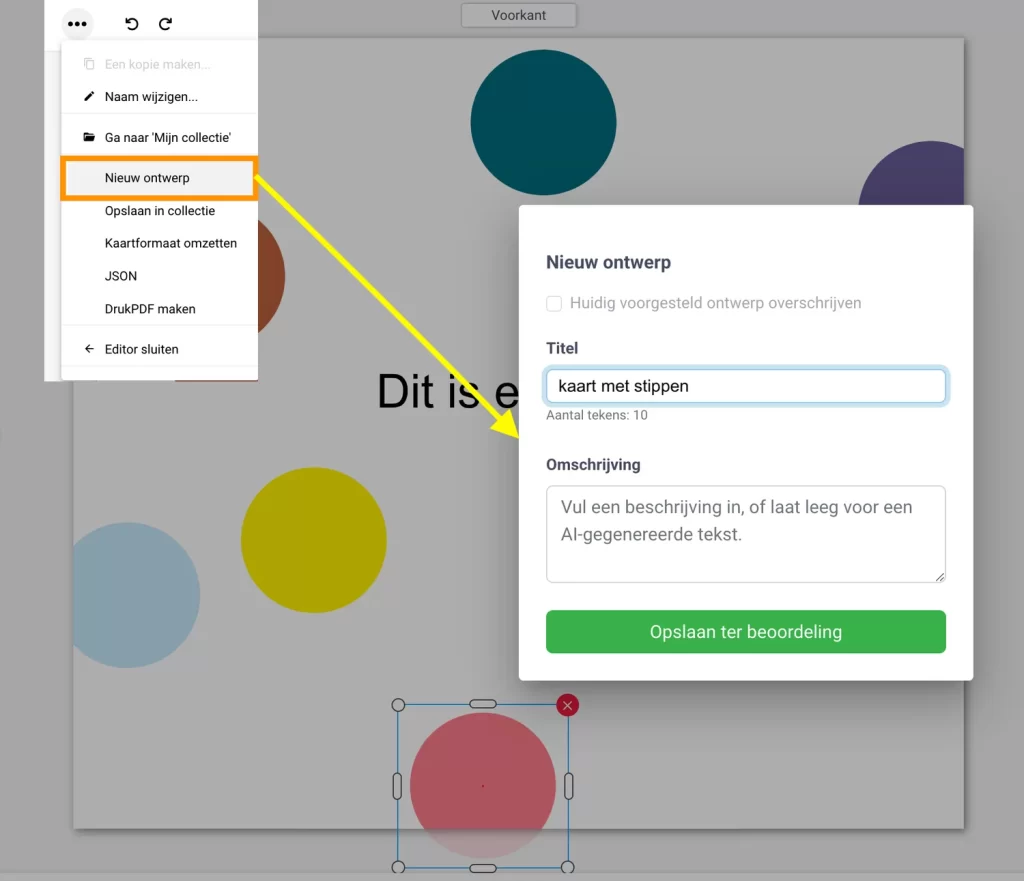Select 'Editor sluiten' to exit the editor

point(141,349)
